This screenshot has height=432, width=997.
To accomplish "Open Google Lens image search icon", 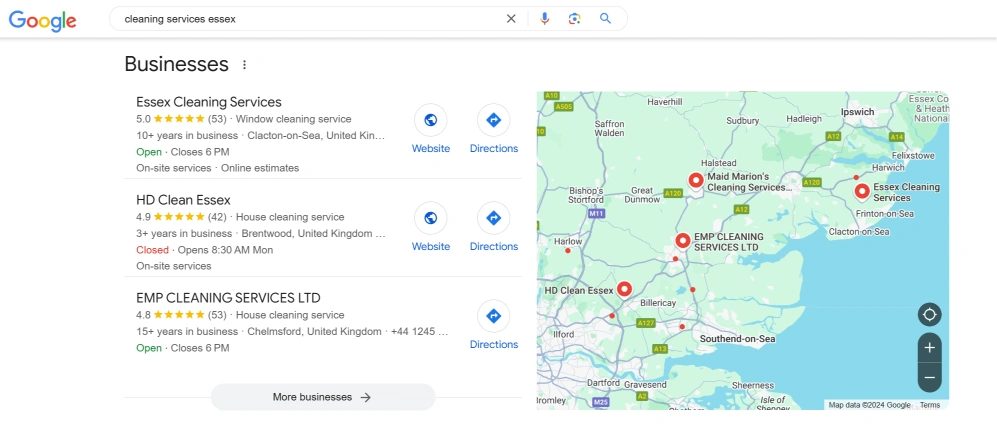I will 575,19.
